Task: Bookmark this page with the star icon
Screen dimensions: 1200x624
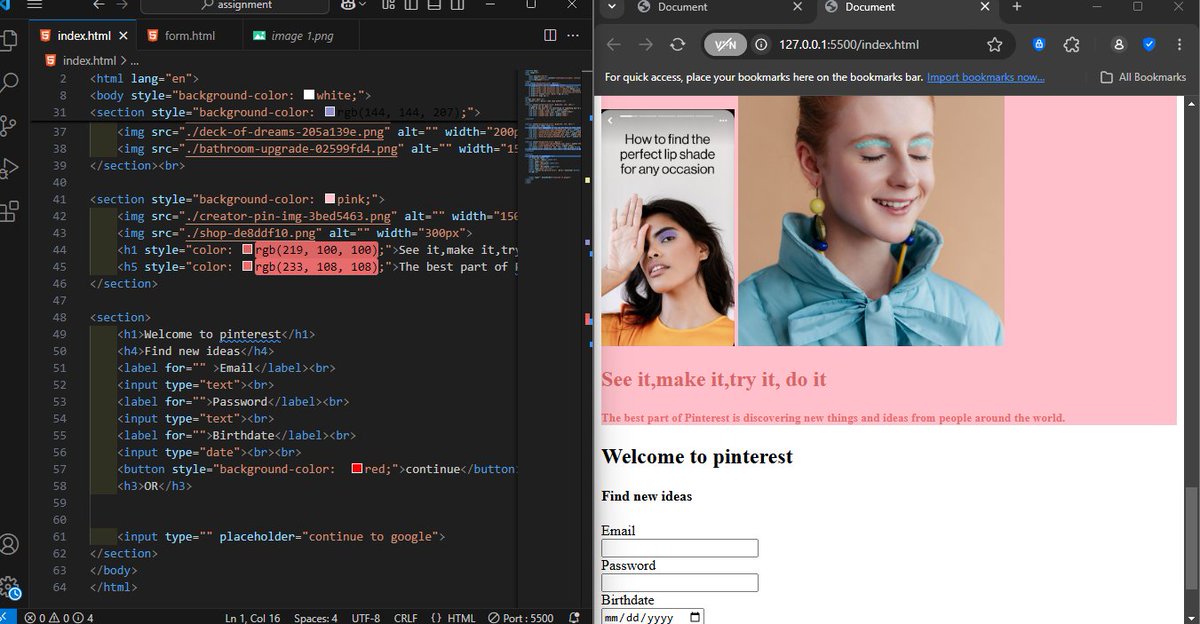Action: (994, 44)
